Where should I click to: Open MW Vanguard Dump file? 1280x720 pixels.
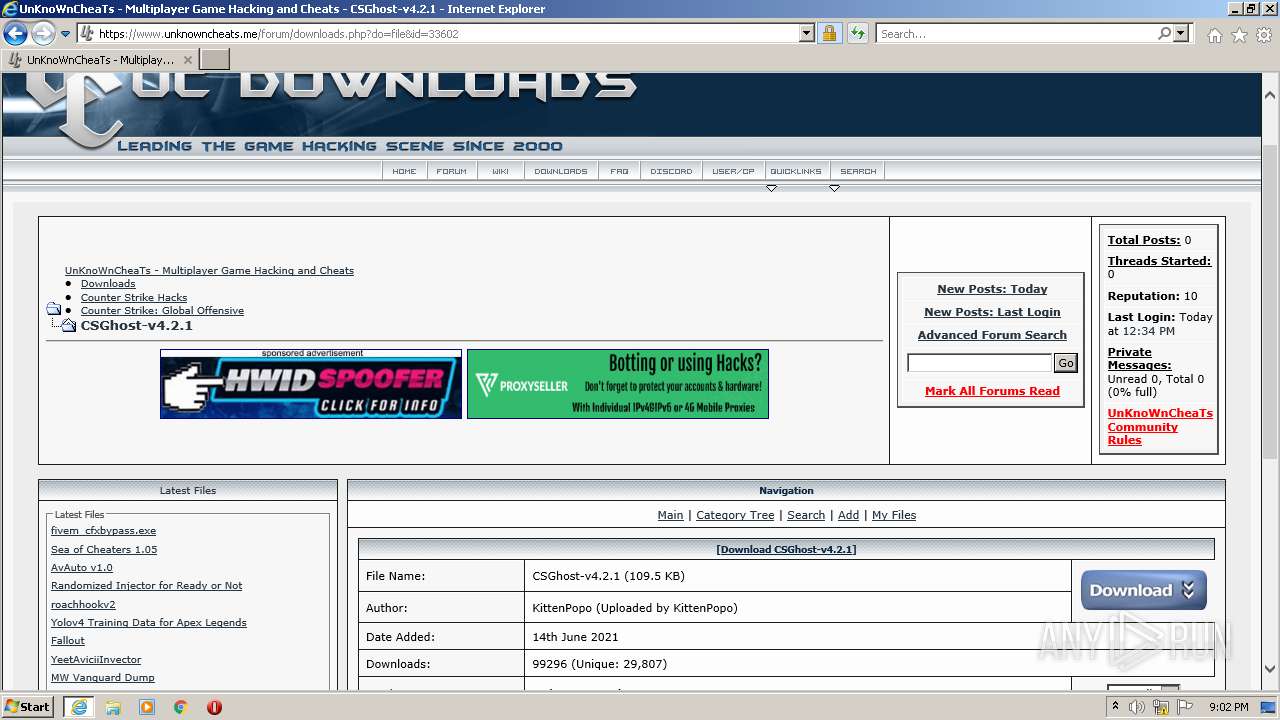pyautogui.click(x=102, y=678)
